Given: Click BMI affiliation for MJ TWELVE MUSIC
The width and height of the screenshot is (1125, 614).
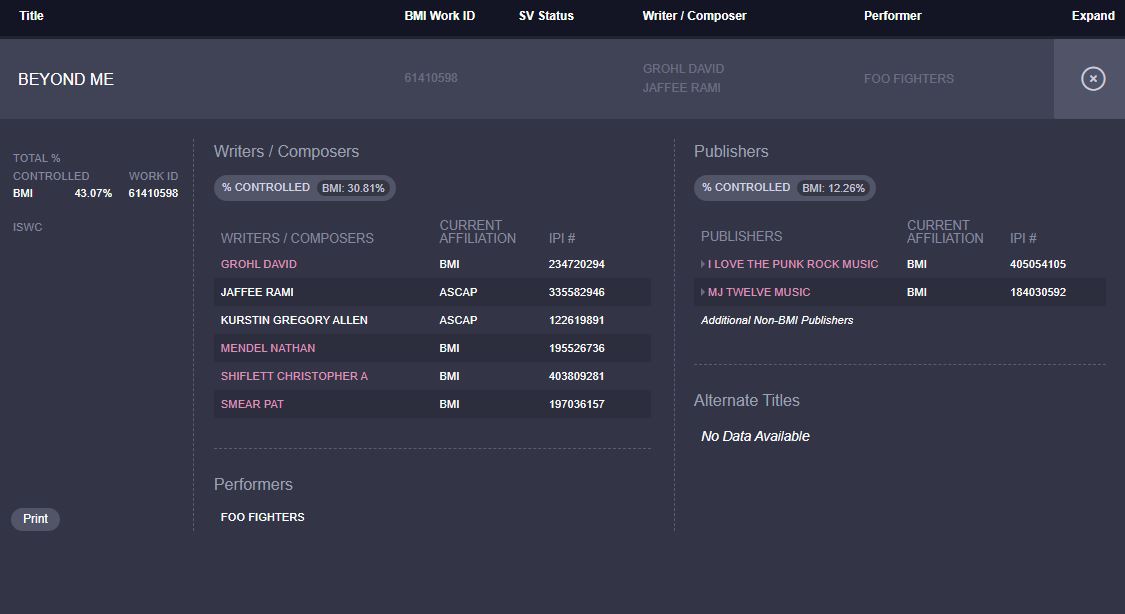Looking at the screenshot, I should click(x=916, y=292).
